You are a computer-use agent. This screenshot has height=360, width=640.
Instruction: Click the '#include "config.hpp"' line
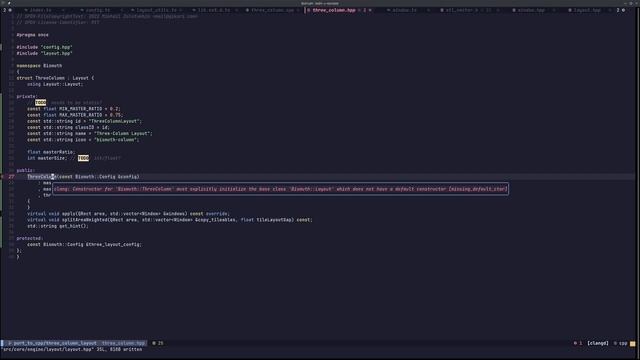(44, 47)
